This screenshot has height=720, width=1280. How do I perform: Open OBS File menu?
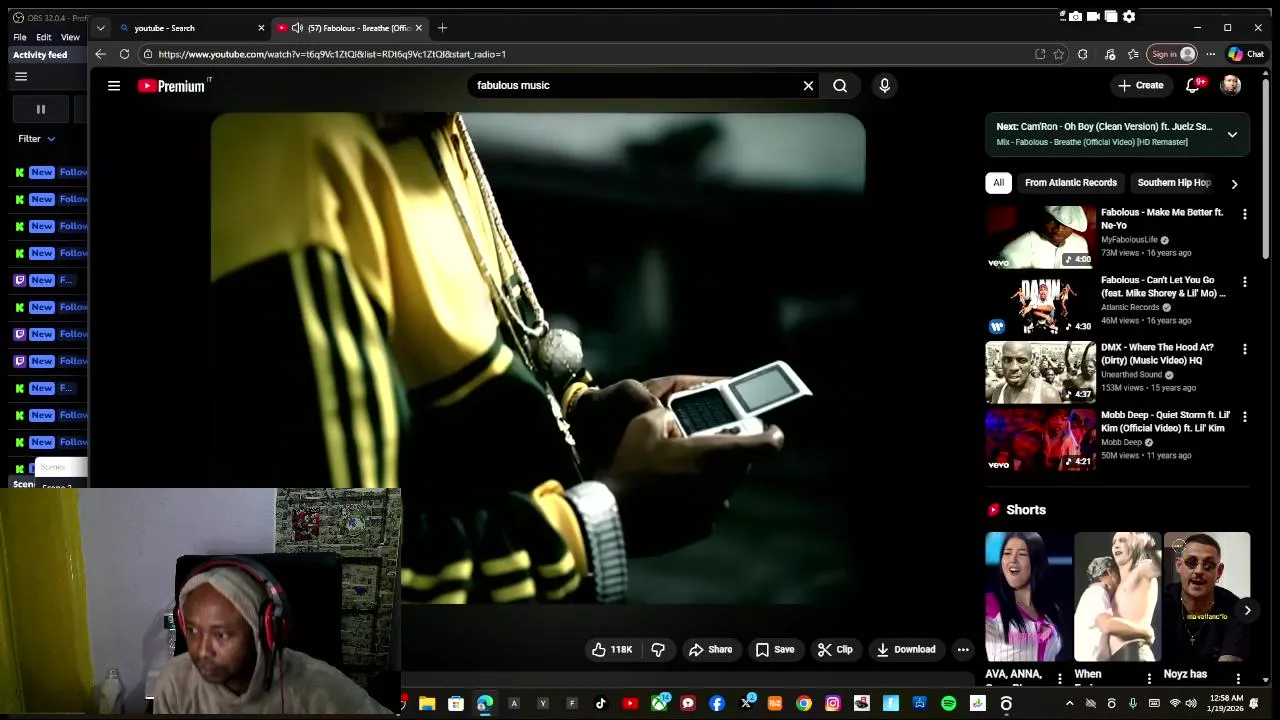20,37
